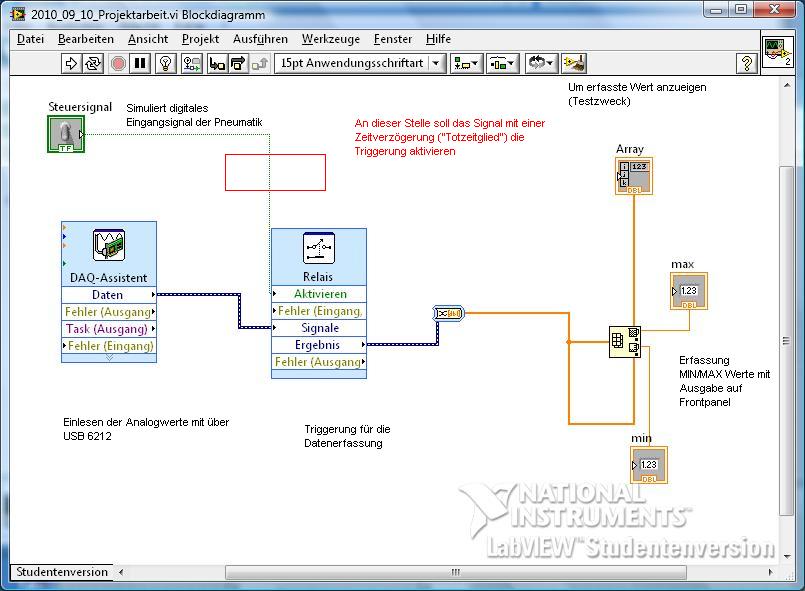Viewport: 805px width, 591px height.
Task: Open the Werkzeuge menu
Action: pyautogui.click(x=331, y=39)
